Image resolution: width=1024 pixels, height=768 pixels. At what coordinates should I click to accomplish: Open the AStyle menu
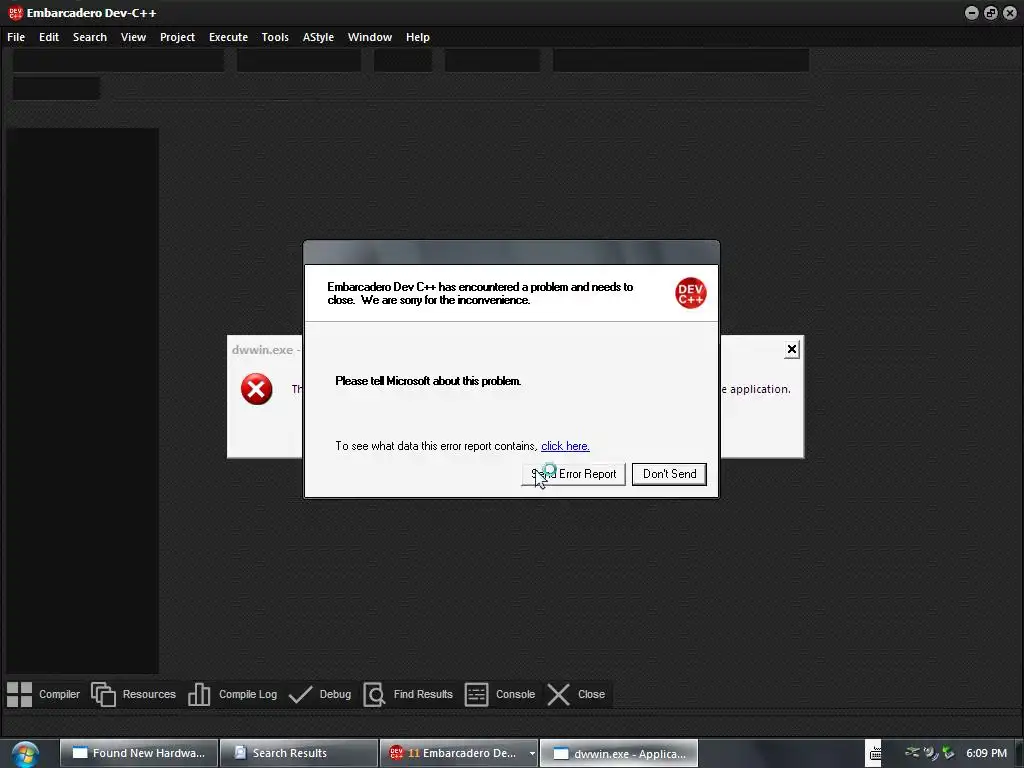pos(318,37)
